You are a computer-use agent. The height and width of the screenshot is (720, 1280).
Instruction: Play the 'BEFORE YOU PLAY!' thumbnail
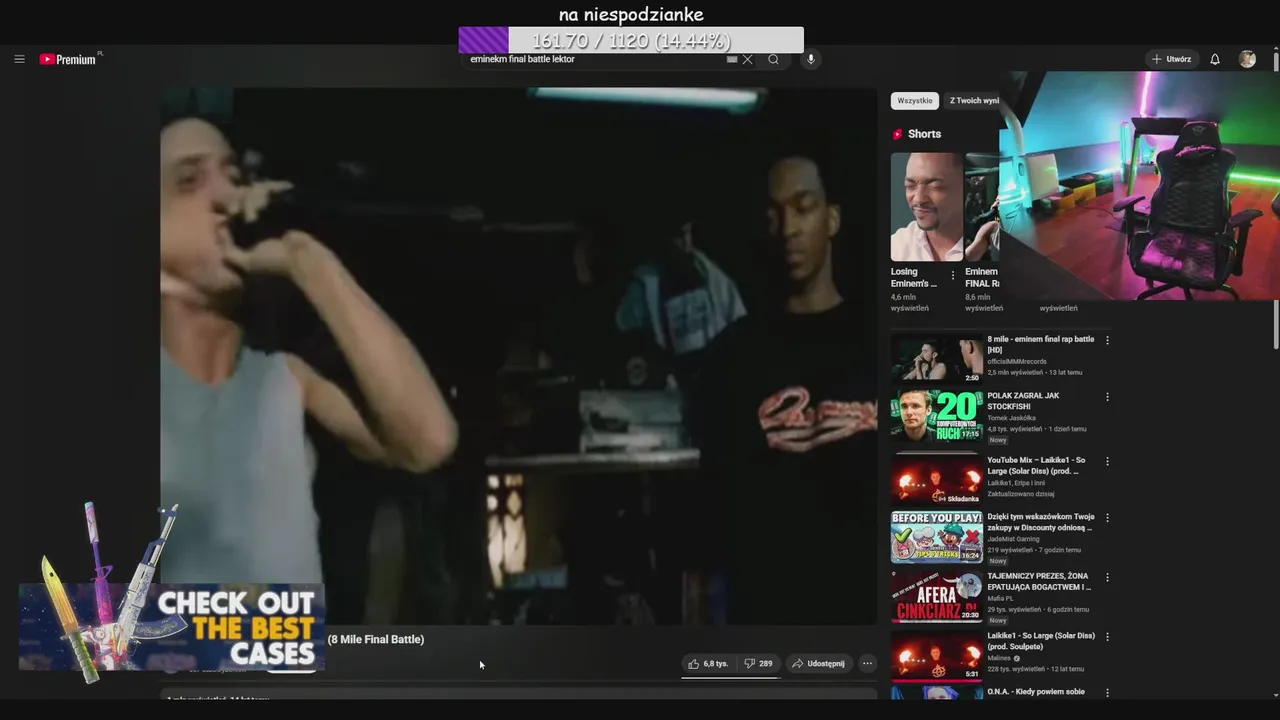point(937,537)
